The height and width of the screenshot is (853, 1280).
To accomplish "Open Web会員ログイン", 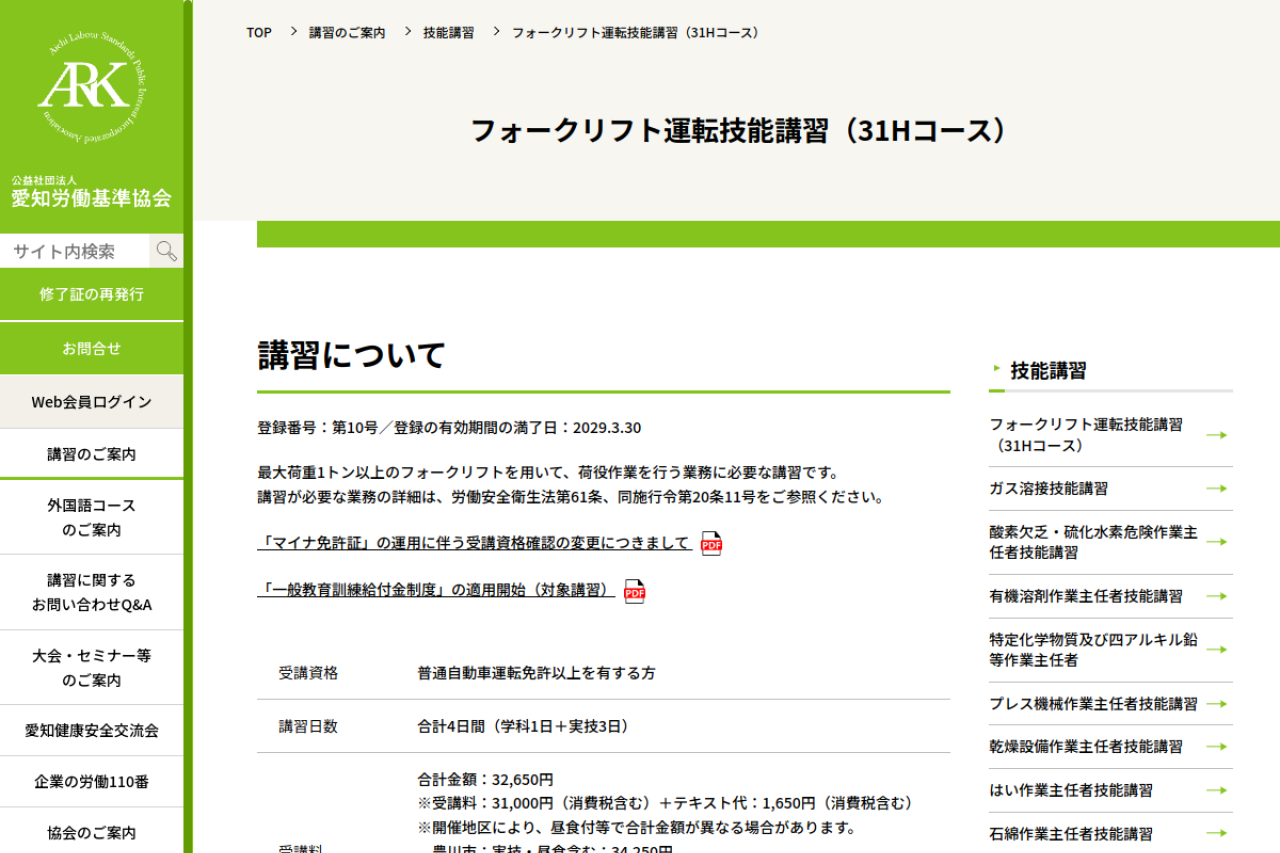I will point(92,401).
